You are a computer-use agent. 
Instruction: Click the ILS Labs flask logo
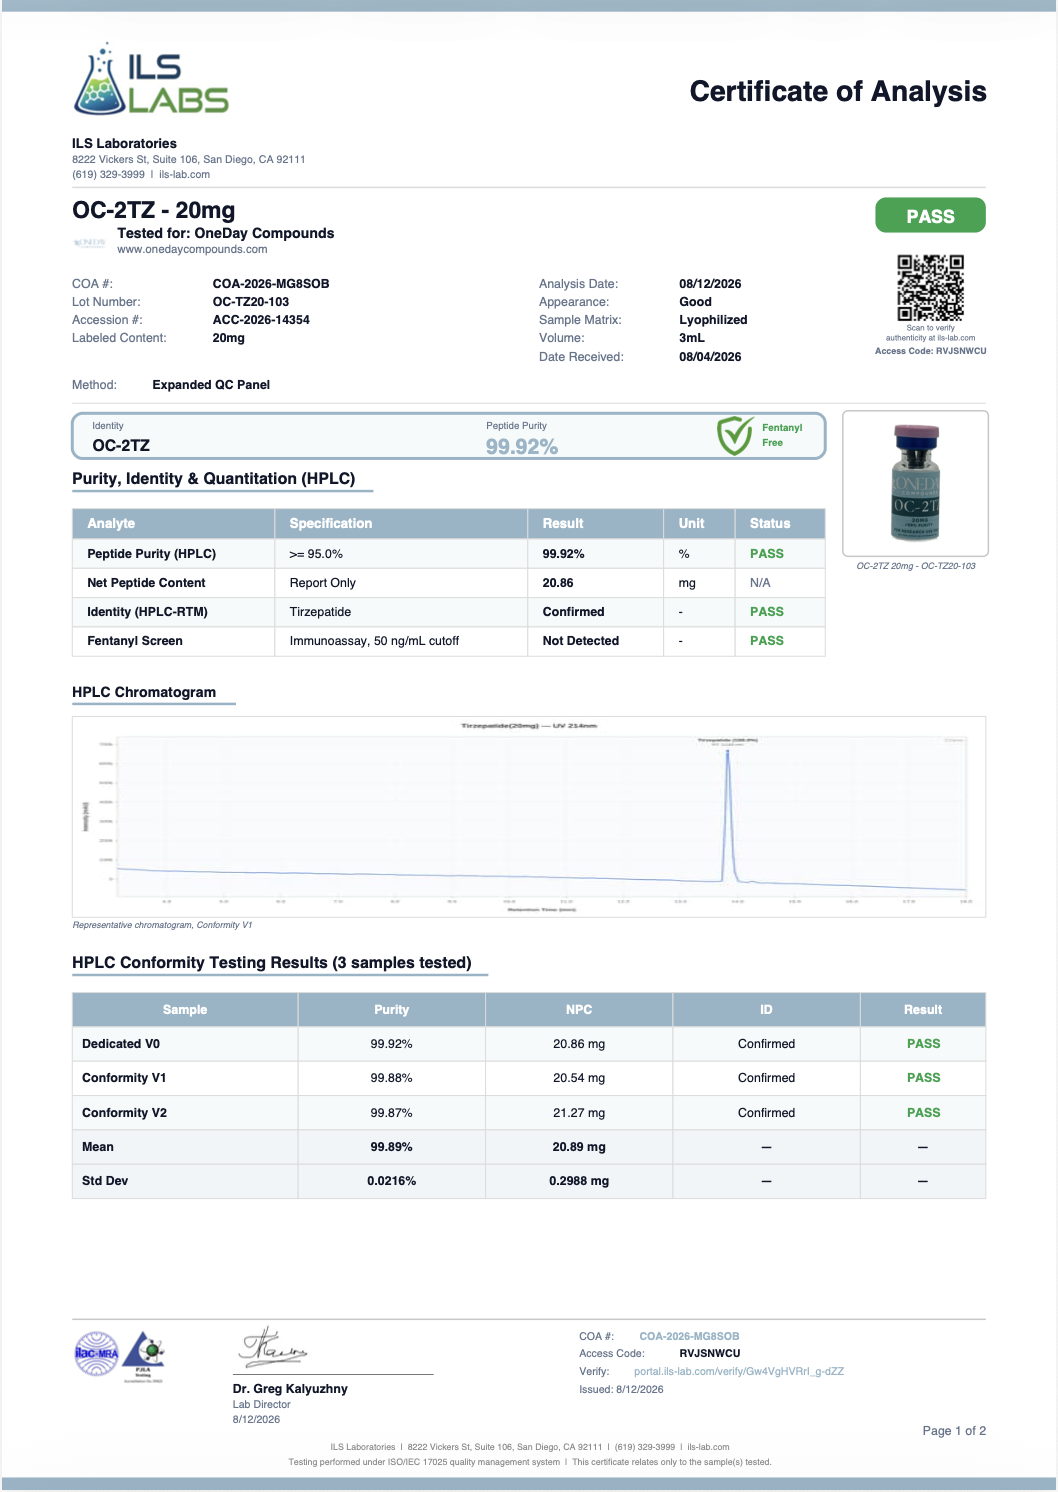(x=151, y=79)
